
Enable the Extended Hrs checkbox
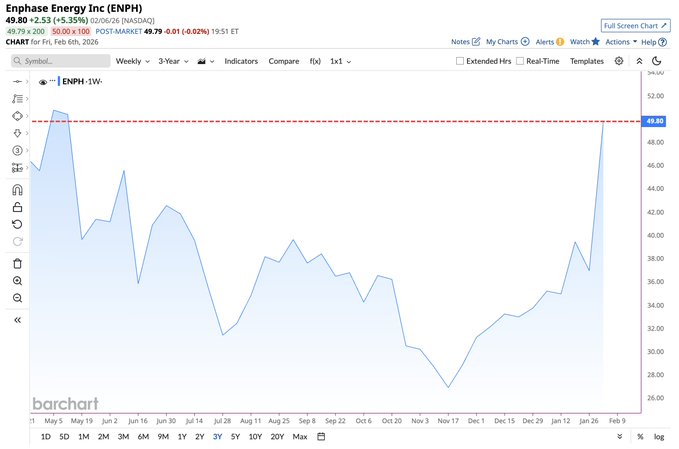click(x=460, y=61)
